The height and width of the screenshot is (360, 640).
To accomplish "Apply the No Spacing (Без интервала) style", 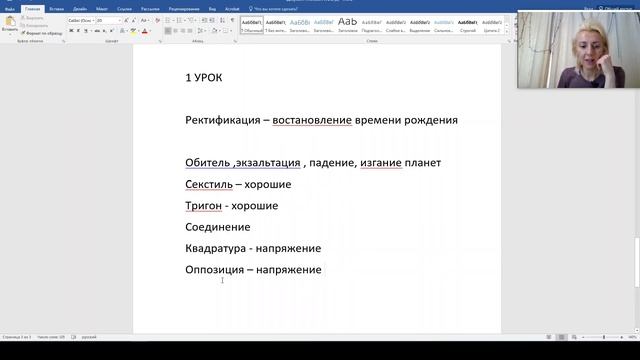I will point(276,26).
